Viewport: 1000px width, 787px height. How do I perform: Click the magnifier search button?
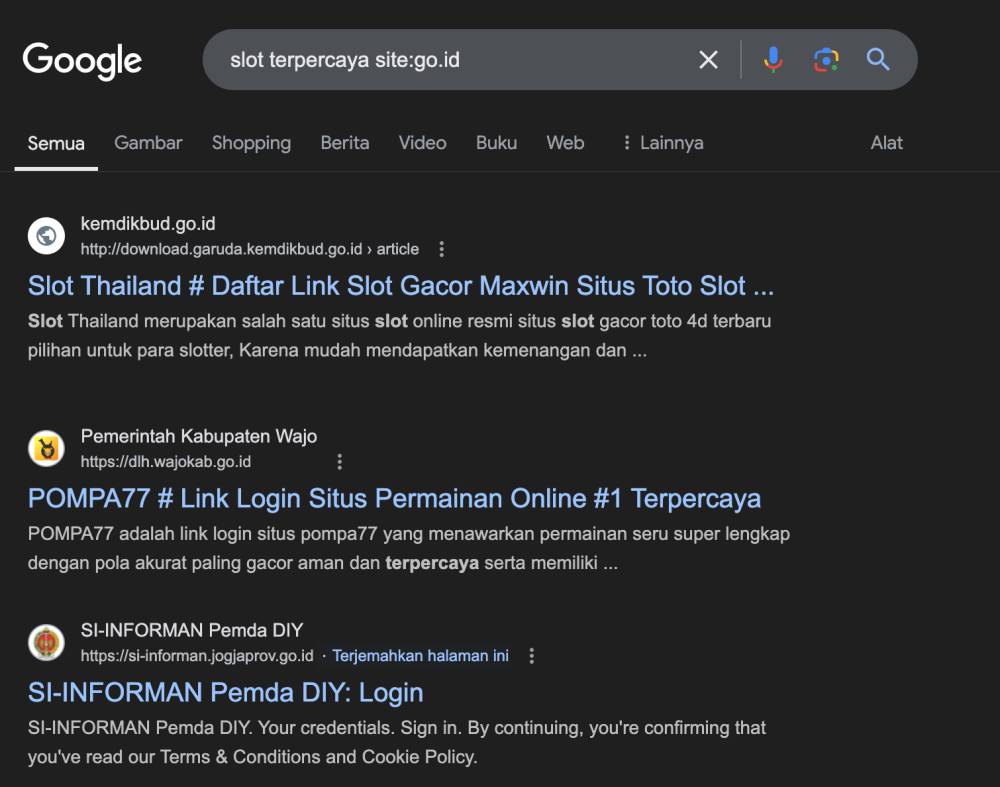(878, 59)
